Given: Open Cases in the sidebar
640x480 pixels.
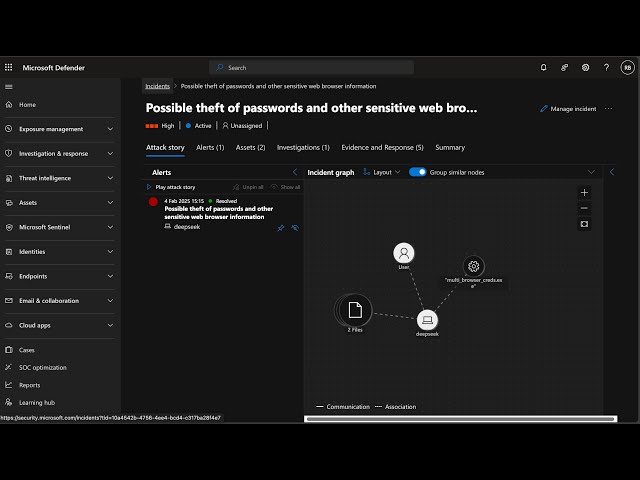Looking at the screenshot, I should click(x=27, y=350).
